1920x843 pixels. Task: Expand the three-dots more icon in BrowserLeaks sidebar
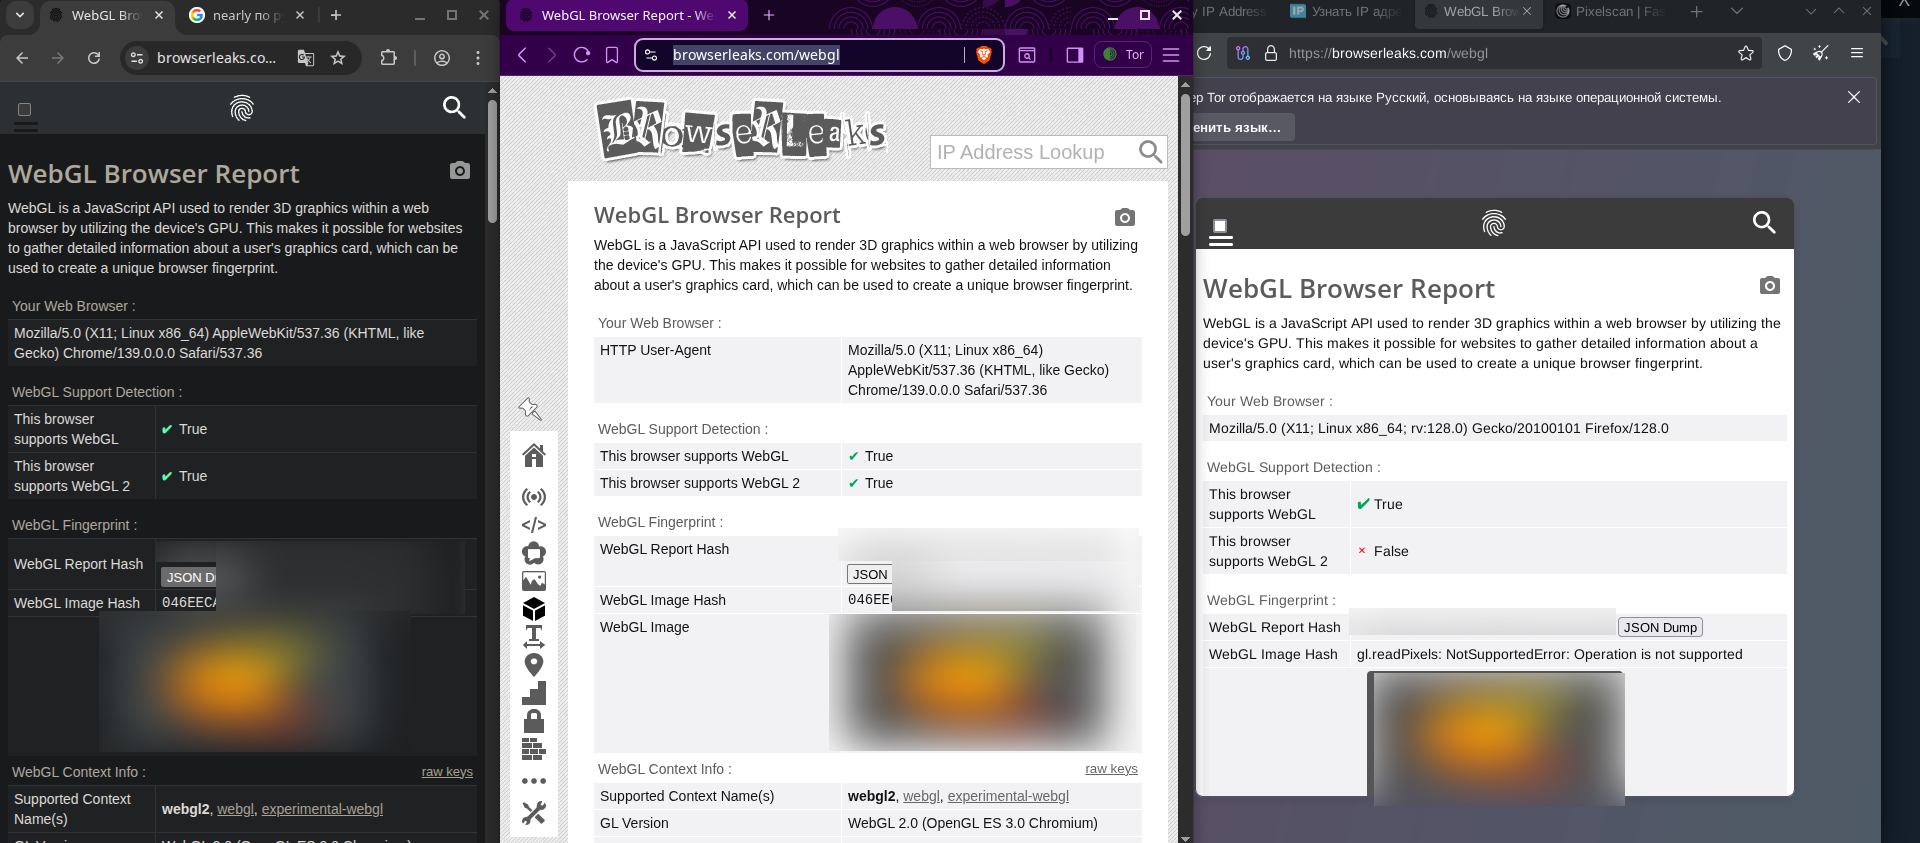pos(534,781)
